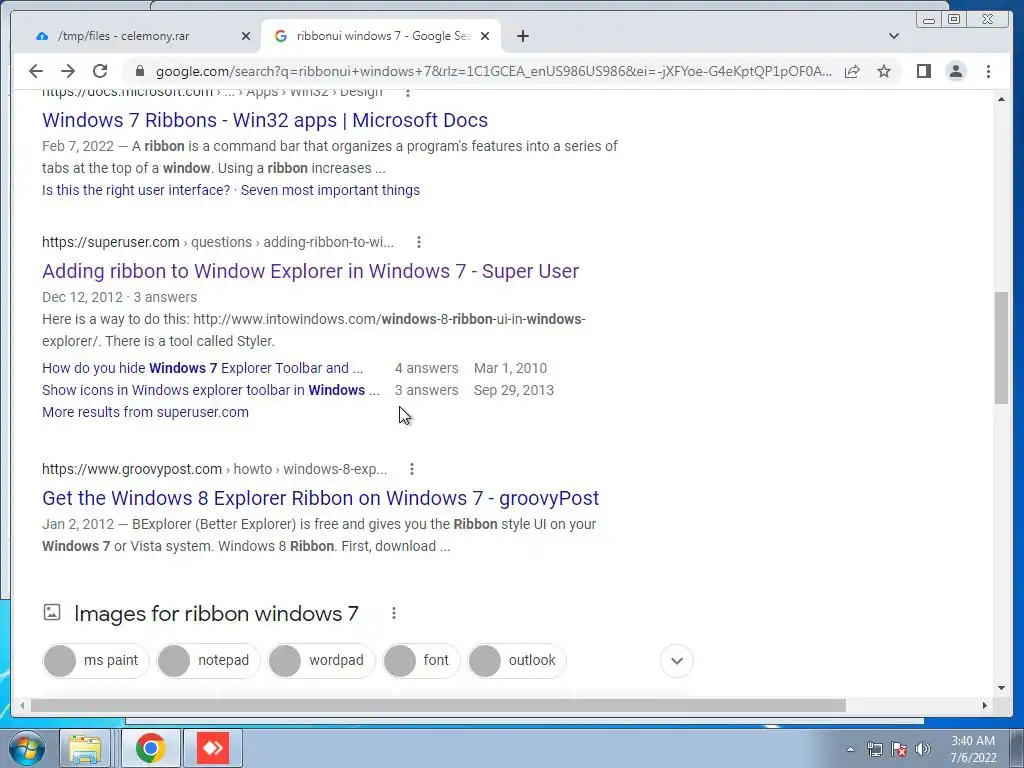
Task: Expand more image filter chips
Action: [x=677, y=661]
